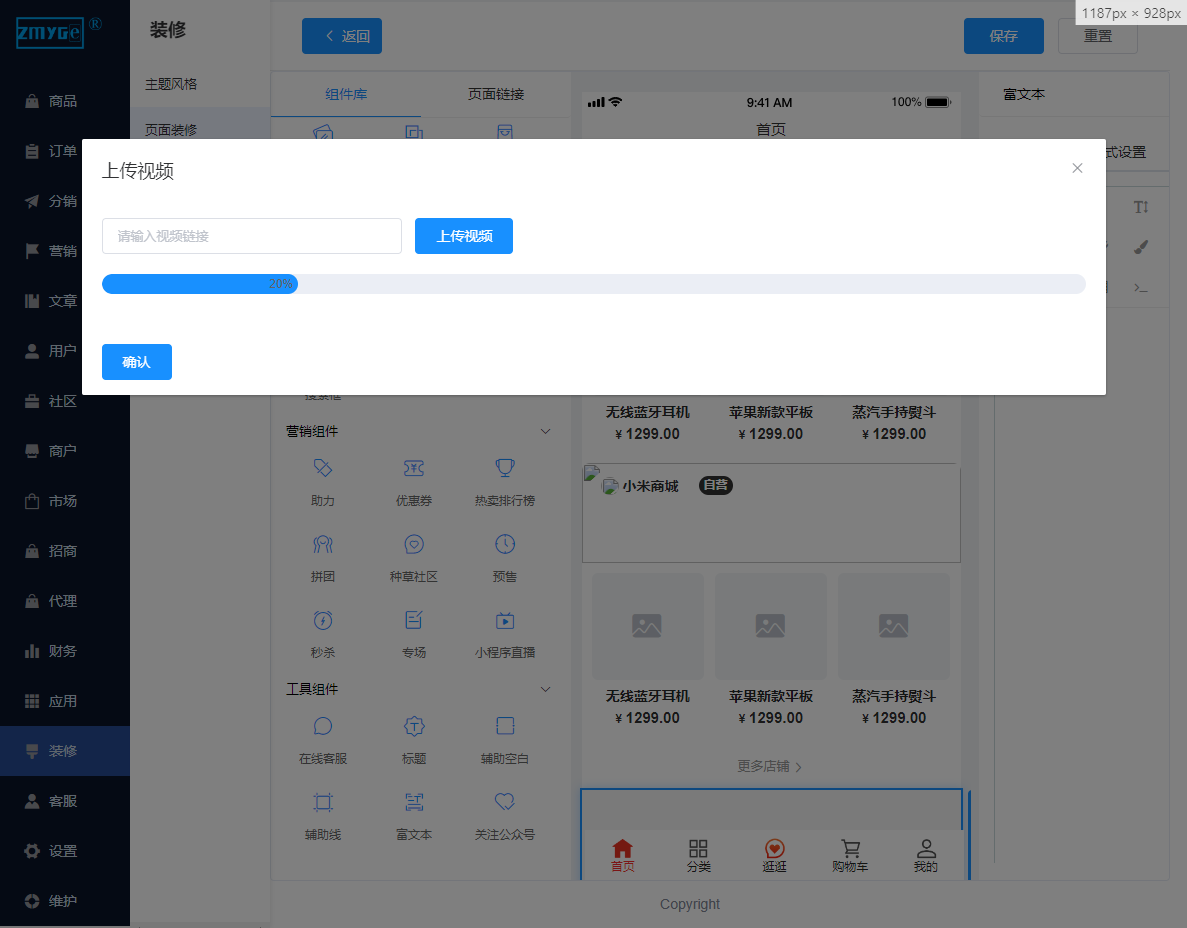Click the 无线蓝牙耳机 product image placeholder

(x=647, y=626)
